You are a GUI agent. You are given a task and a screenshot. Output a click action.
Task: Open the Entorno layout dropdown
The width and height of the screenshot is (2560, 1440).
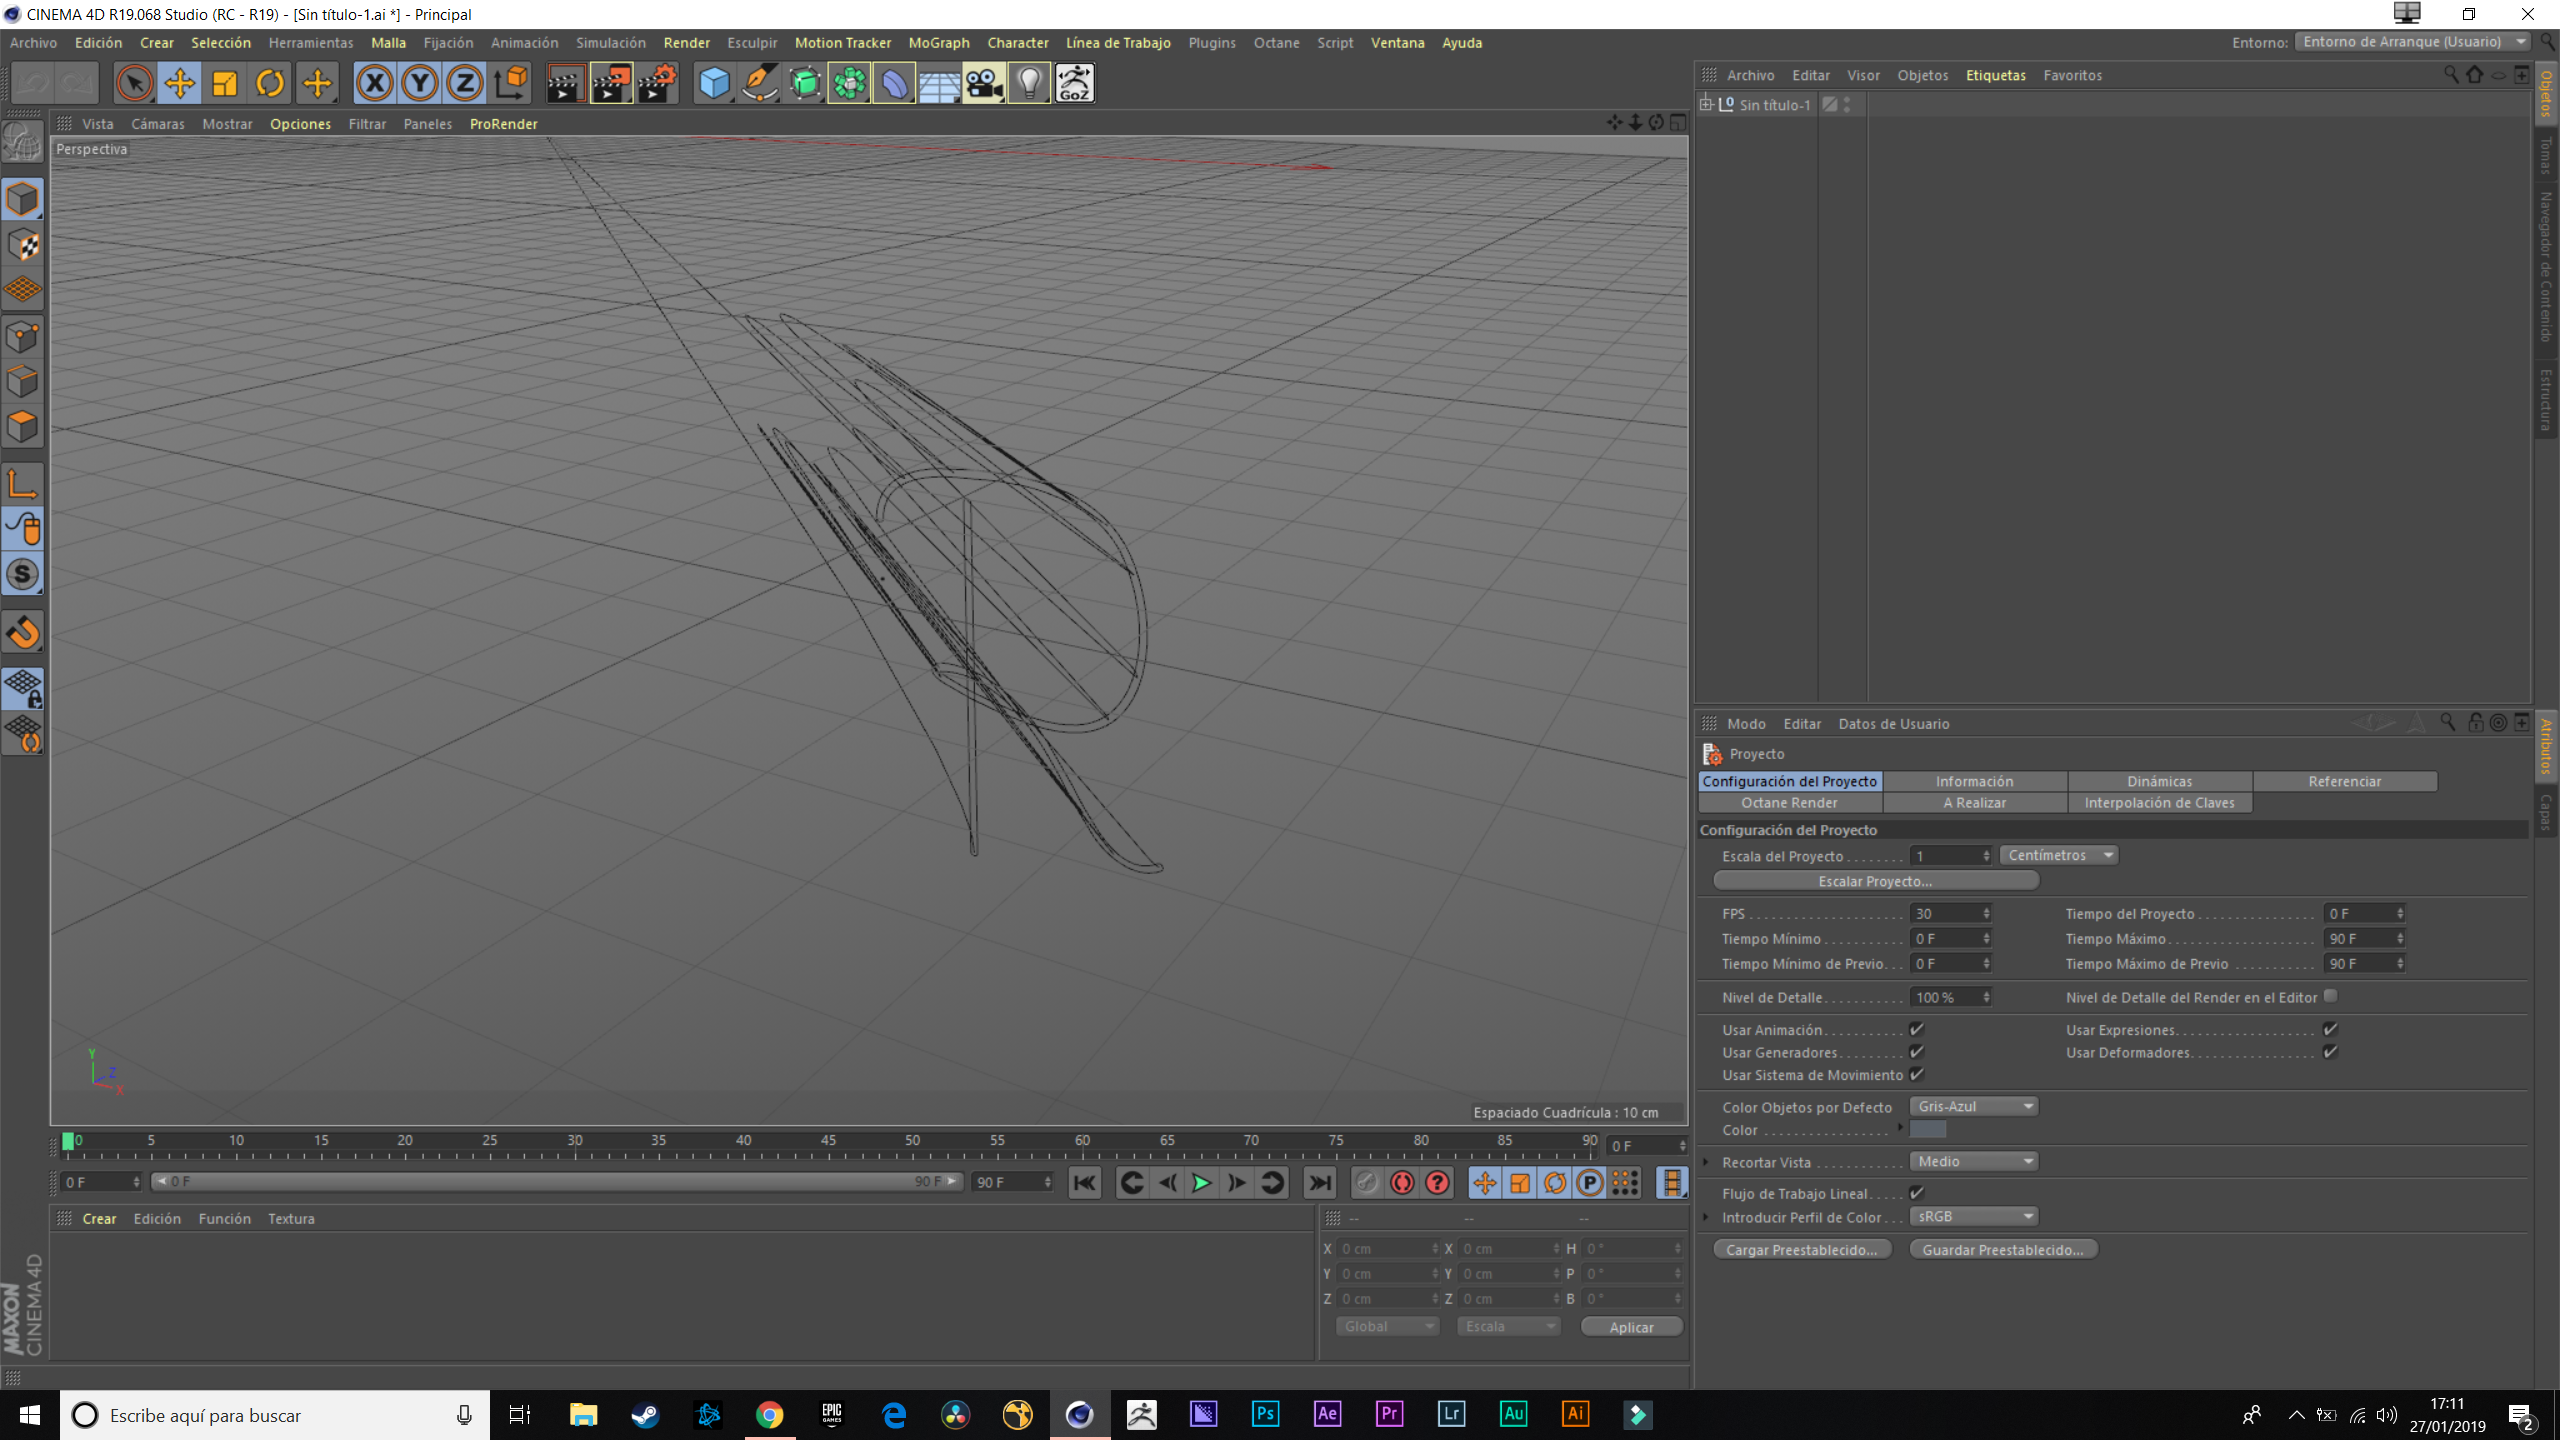[2414, 42]
